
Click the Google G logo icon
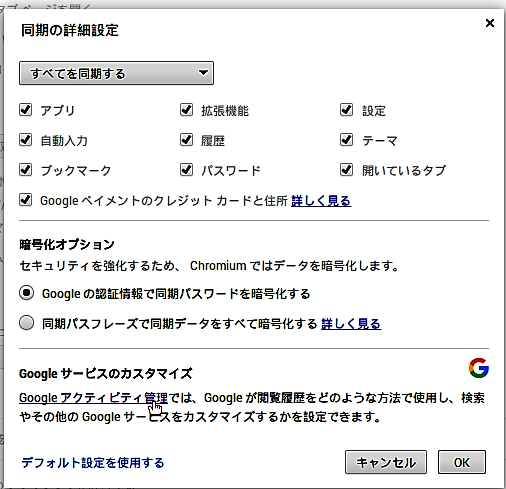tap(479, 368)
